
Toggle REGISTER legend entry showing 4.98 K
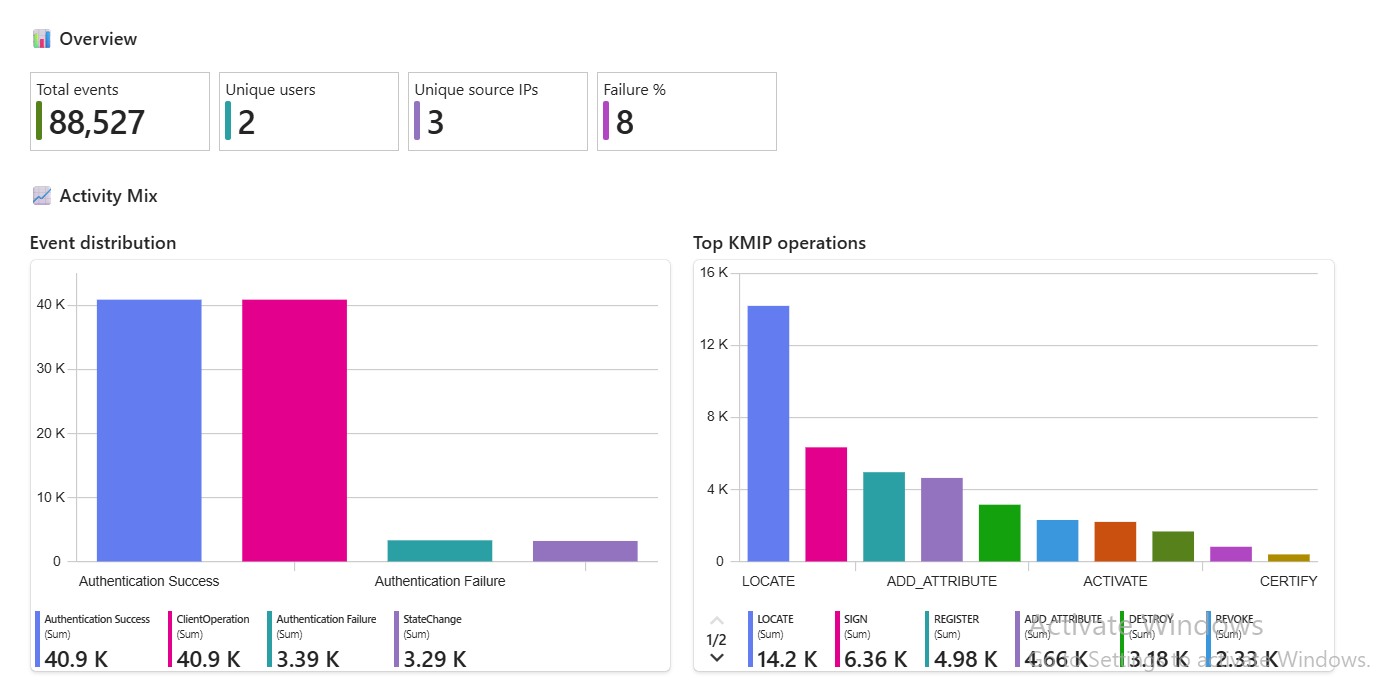click(x=962, y=640)
